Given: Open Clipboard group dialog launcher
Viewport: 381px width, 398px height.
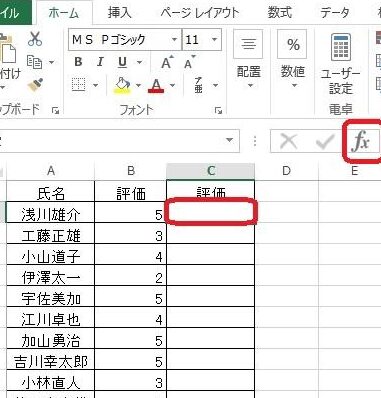Looking at the screenshot, I should [x=55, y=111].
